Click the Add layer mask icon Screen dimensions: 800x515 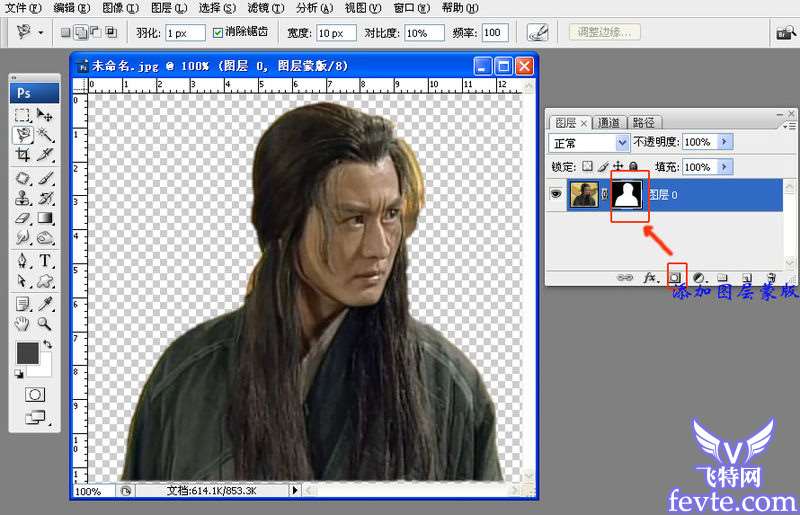(x=676, y=276)
